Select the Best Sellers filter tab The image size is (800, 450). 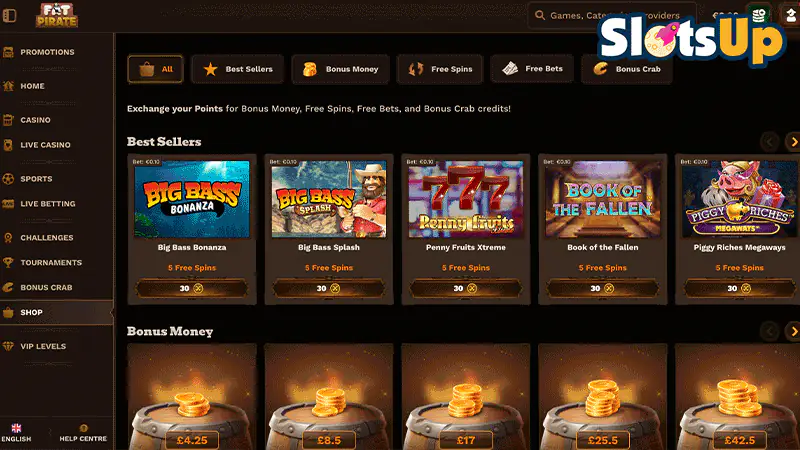pyautogui.click(x=237, y=69)
